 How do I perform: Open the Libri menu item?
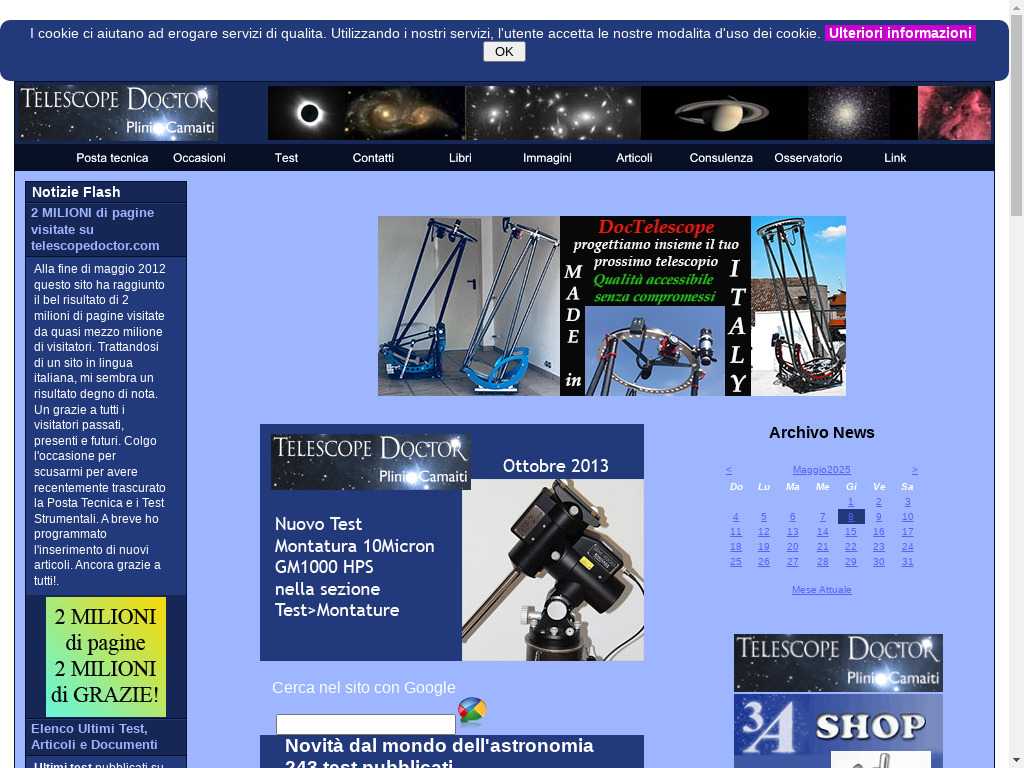point(460,158)
